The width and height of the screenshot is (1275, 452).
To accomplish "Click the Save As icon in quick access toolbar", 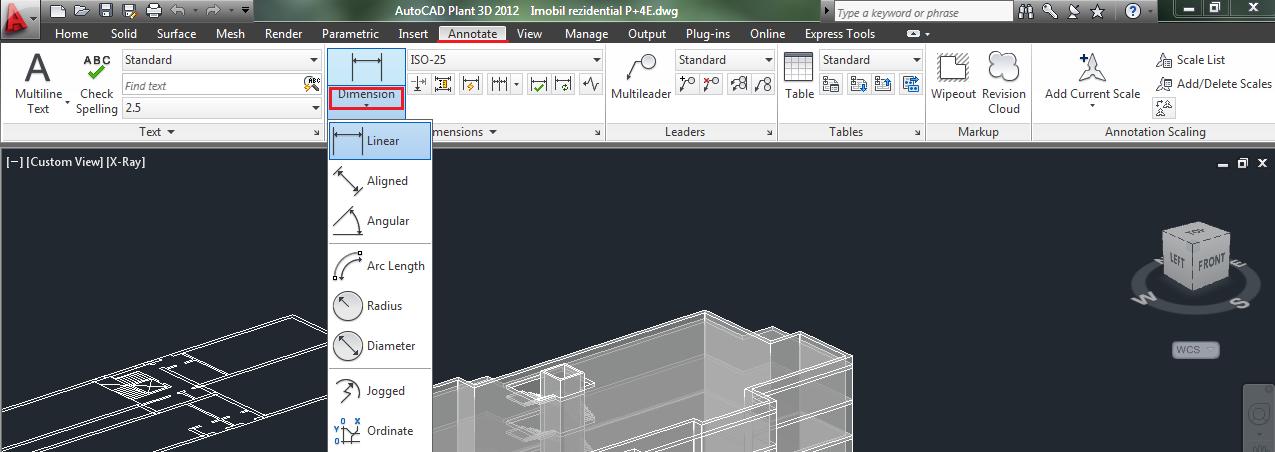I will click(x=129, y=12).
